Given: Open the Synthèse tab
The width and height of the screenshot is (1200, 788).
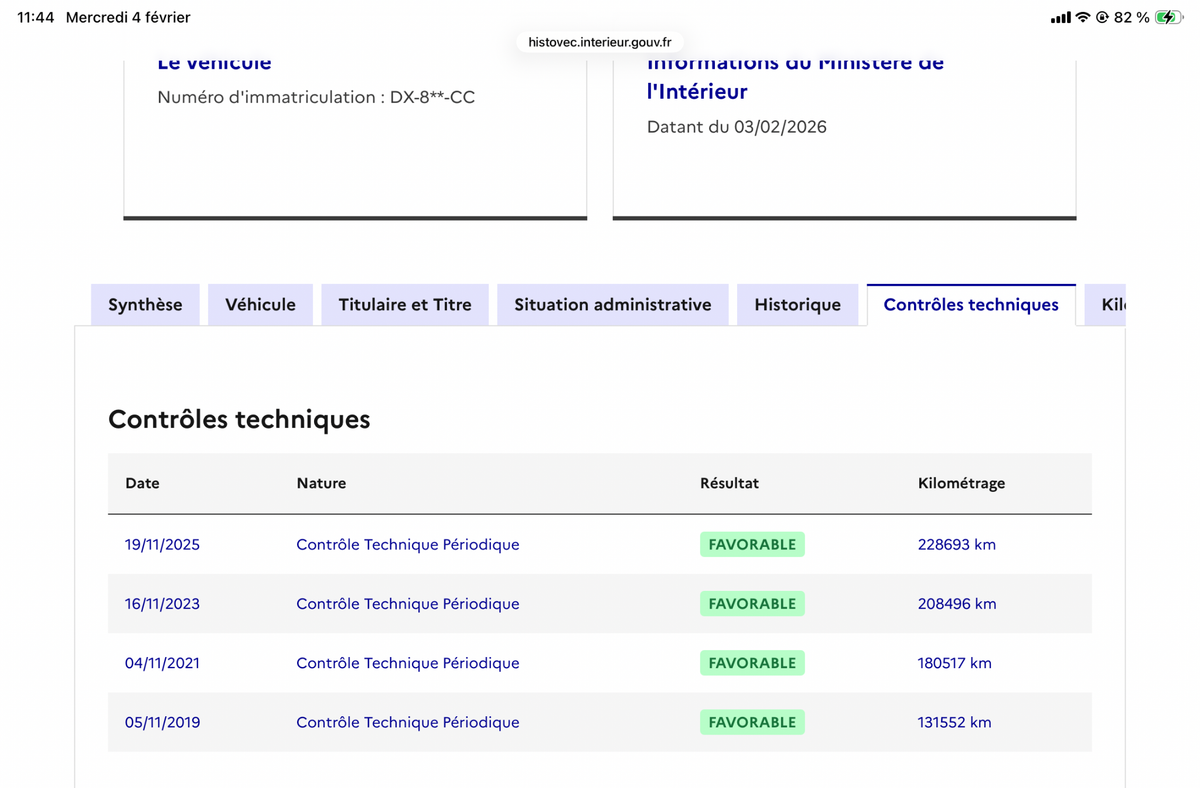Looking at the screenshot, I should click(x=145, y=305).
